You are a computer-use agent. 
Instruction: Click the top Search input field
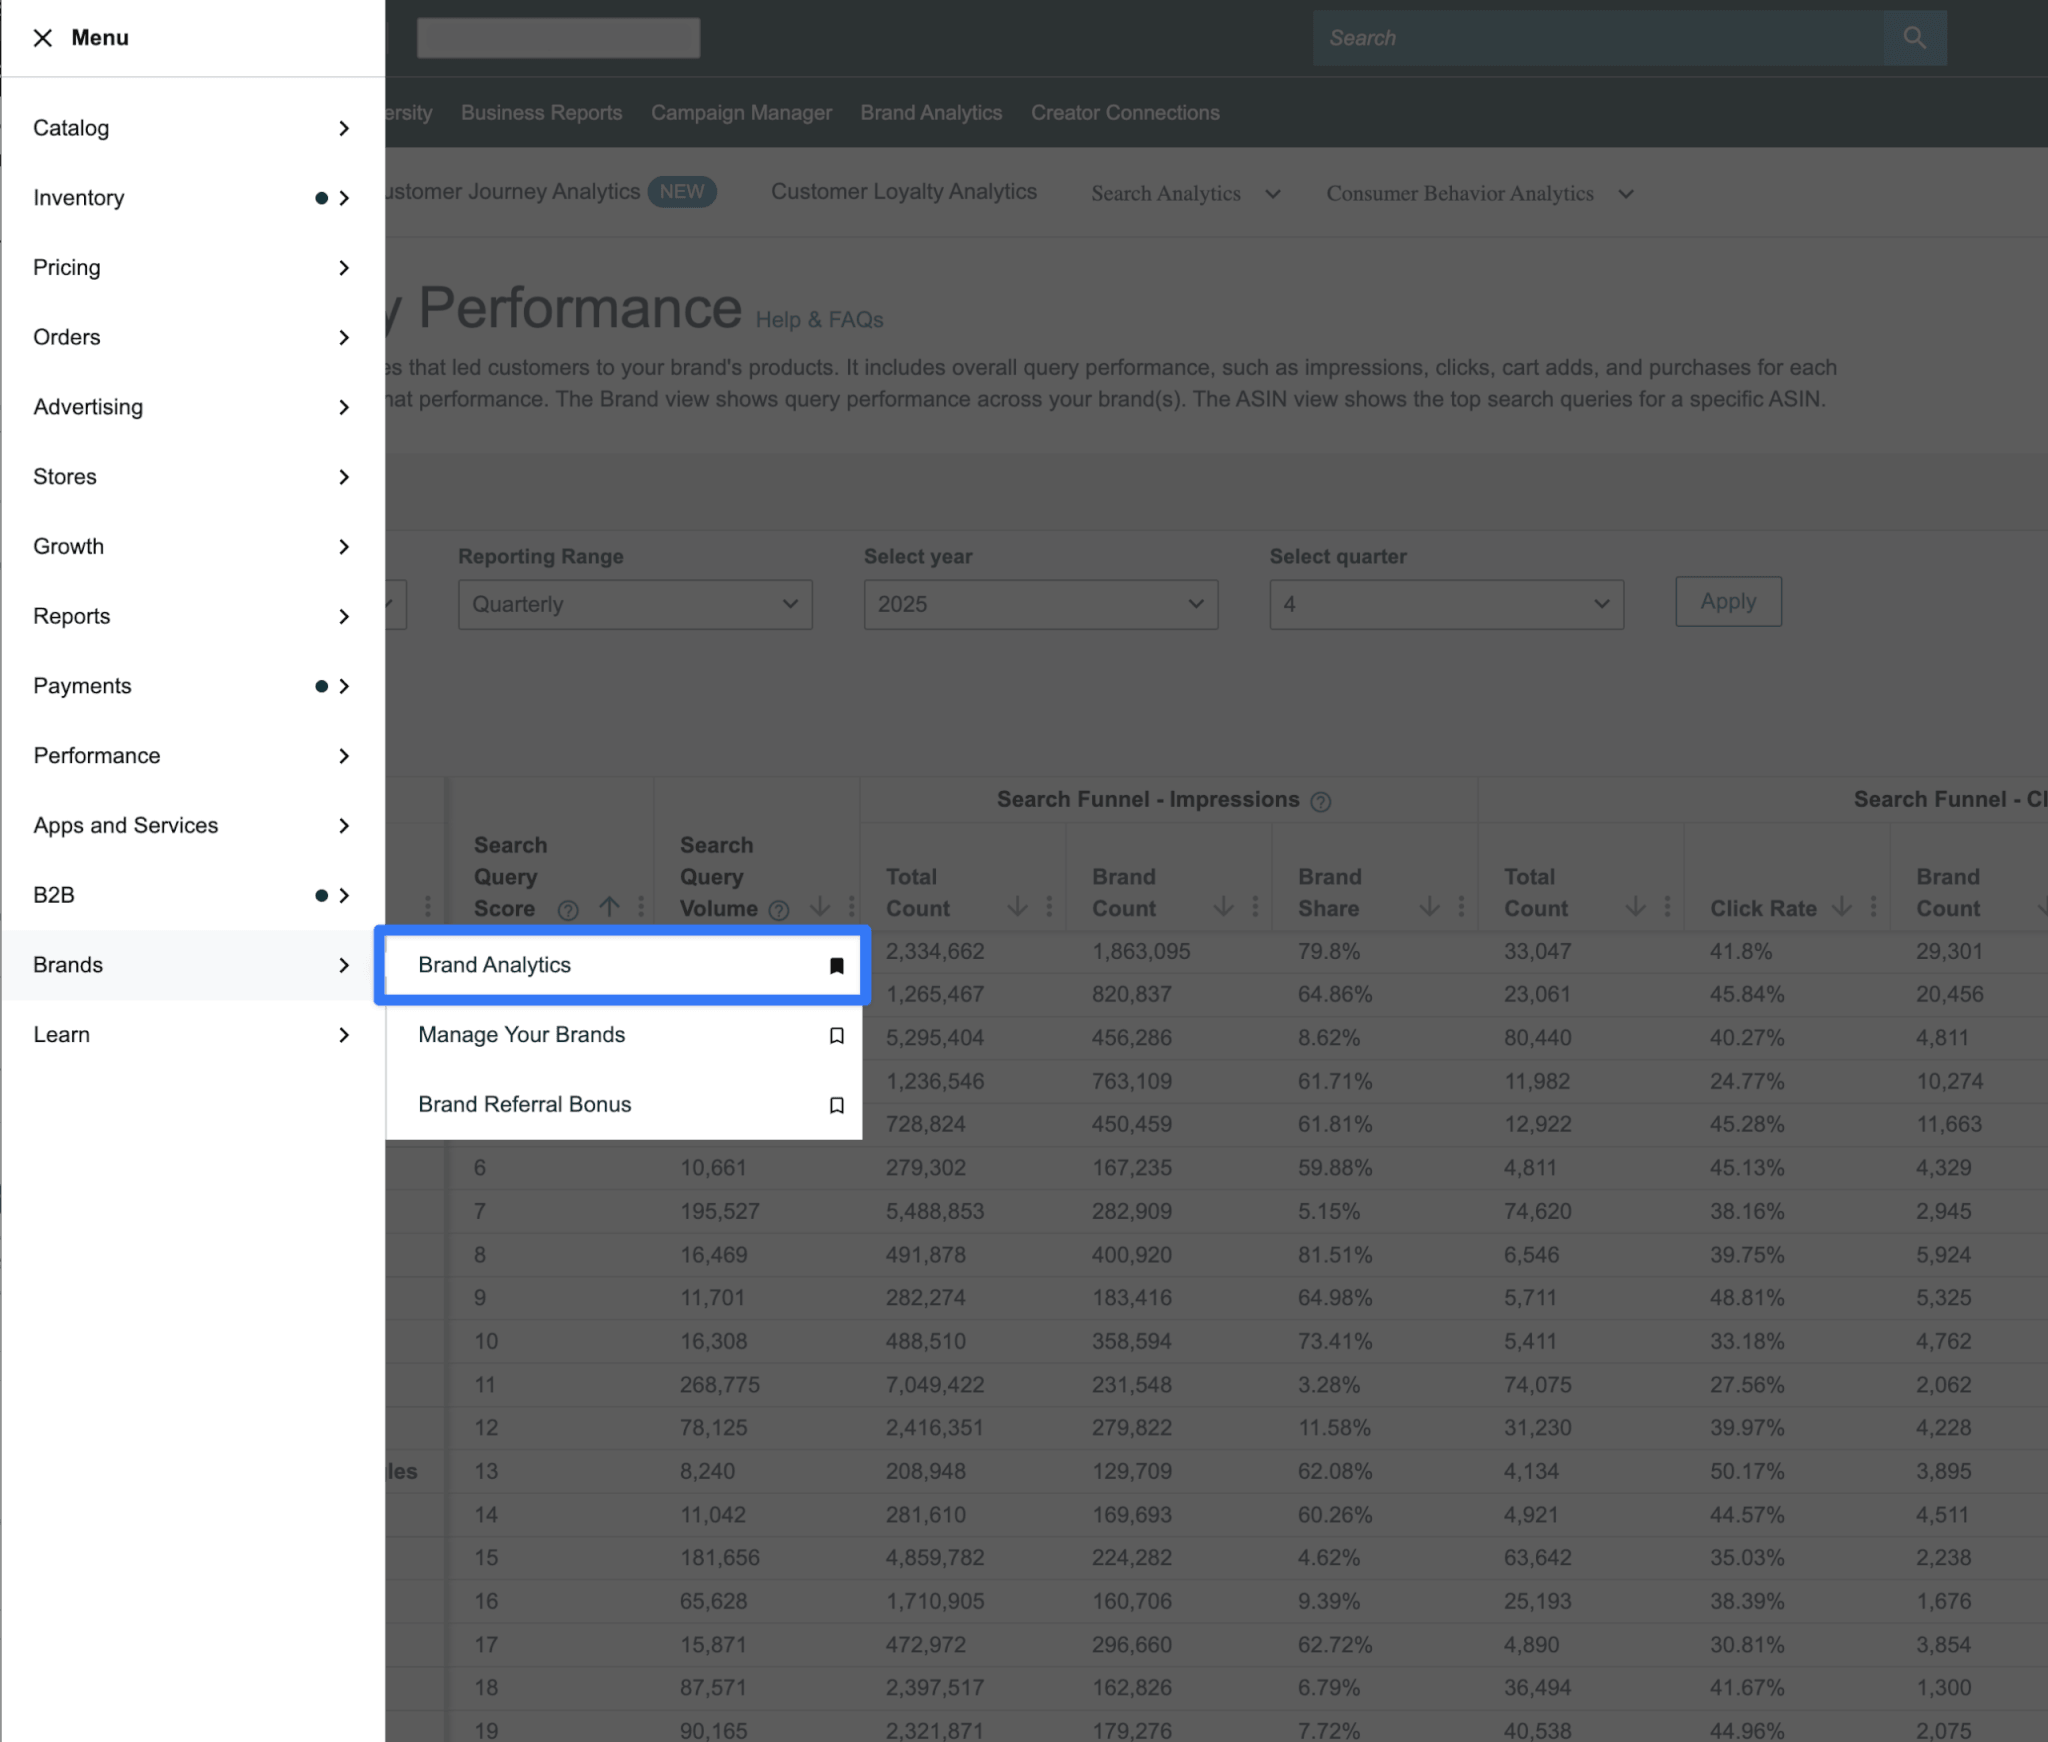[x=1598, y=38]
